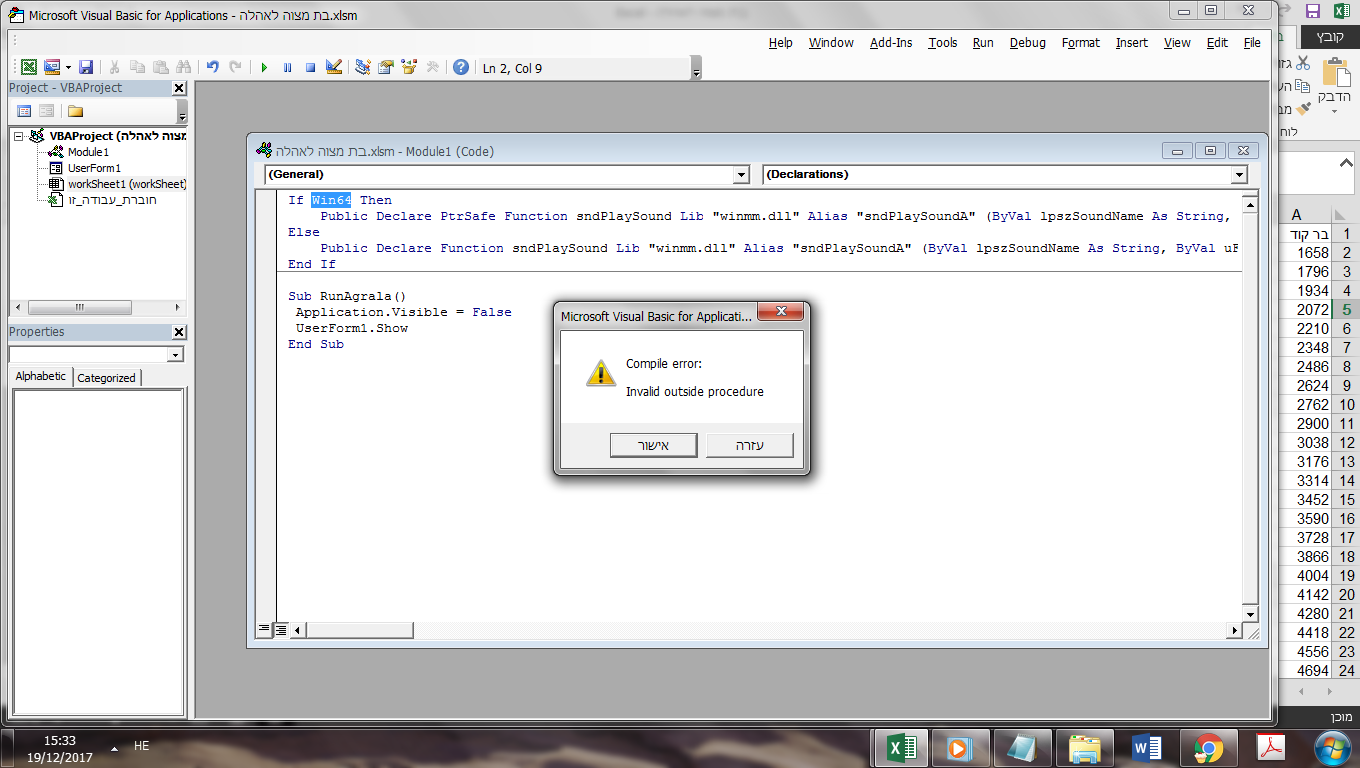This screenshot has height=768, width=1360.
Task: Open the Edit menu
Action: pyautogui.click(x=1217, y=43)
